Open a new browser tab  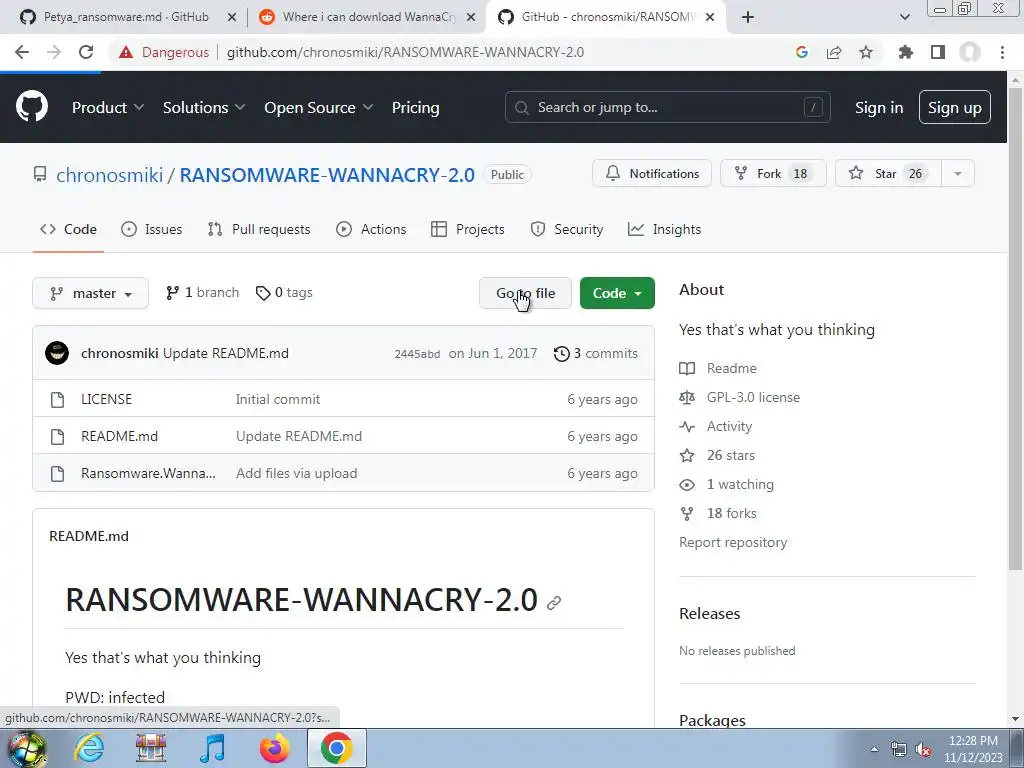click(x=748, y=17)
